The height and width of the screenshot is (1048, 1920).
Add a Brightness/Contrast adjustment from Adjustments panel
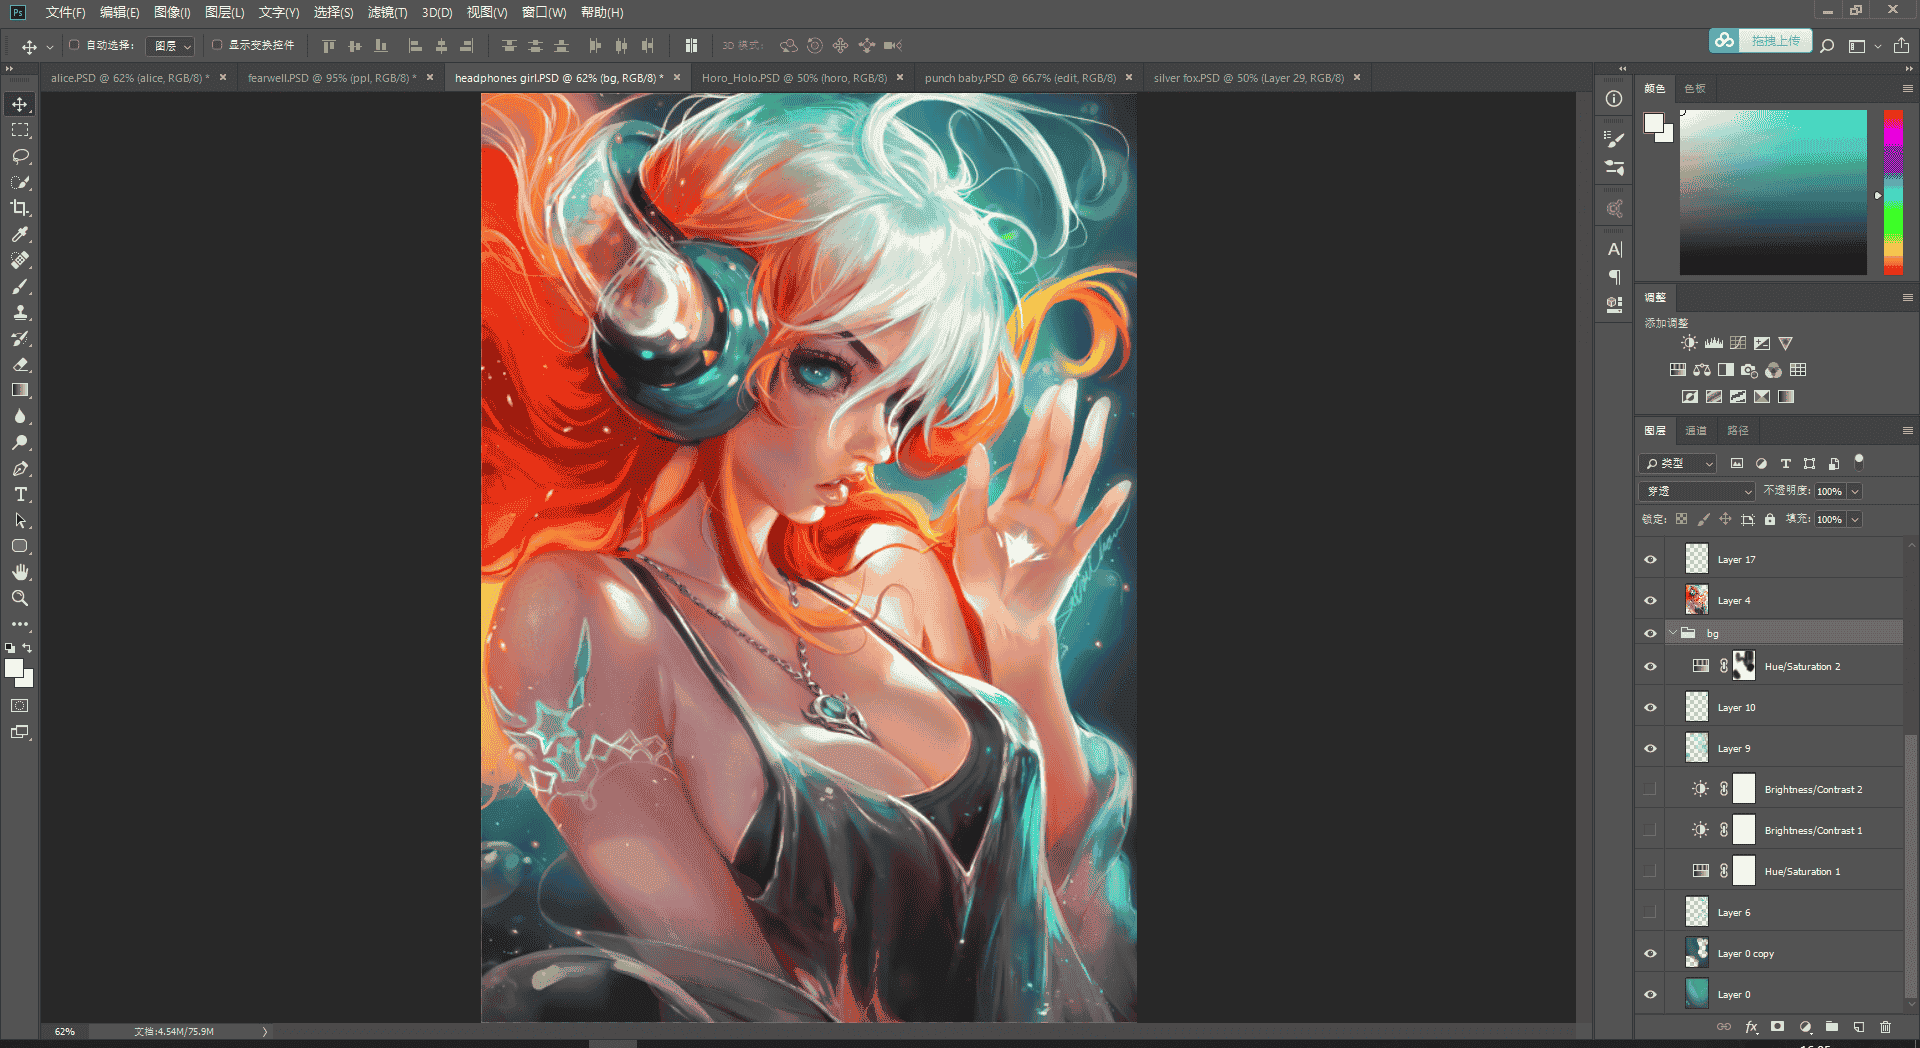pos(1689,343)
